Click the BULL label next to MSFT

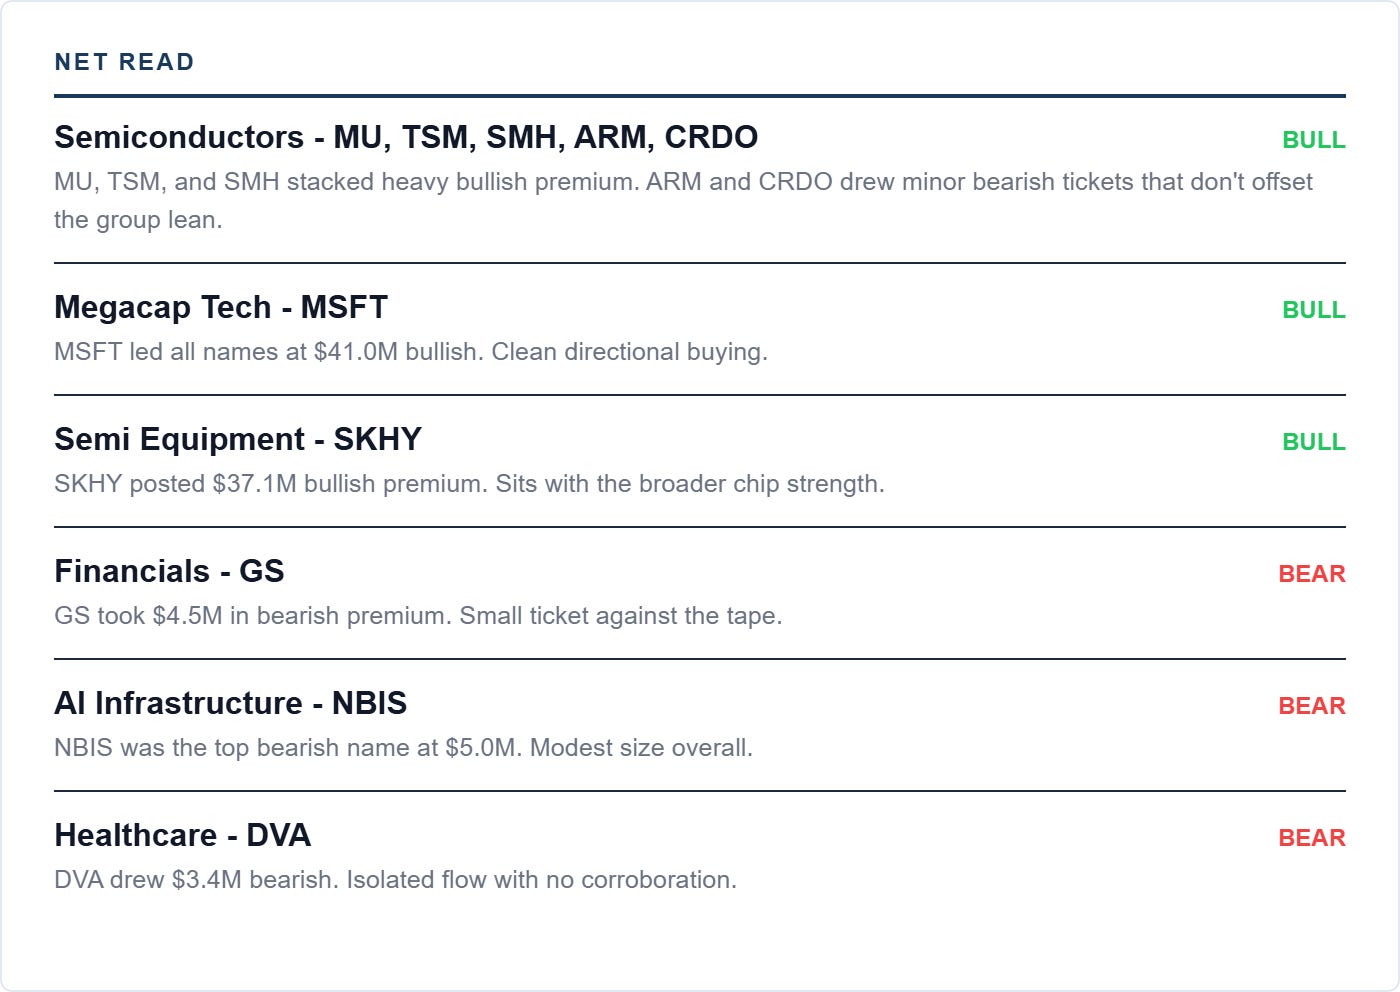point(1313,310)
